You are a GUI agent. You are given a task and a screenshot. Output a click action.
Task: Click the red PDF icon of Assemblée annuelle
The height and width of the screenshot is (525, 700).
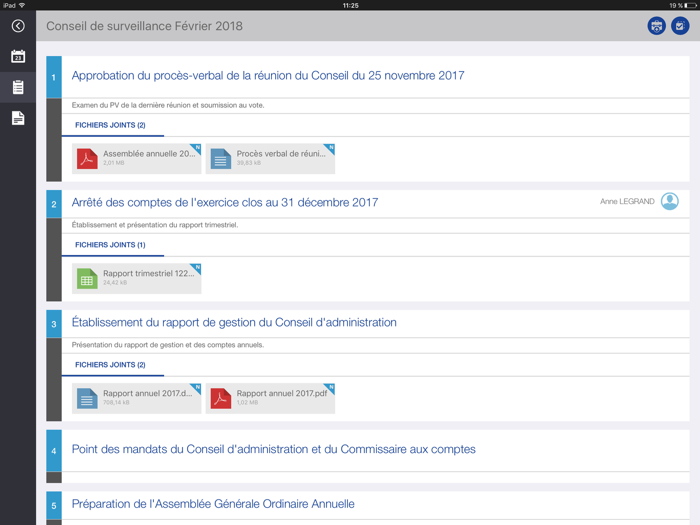click(87, 159)
